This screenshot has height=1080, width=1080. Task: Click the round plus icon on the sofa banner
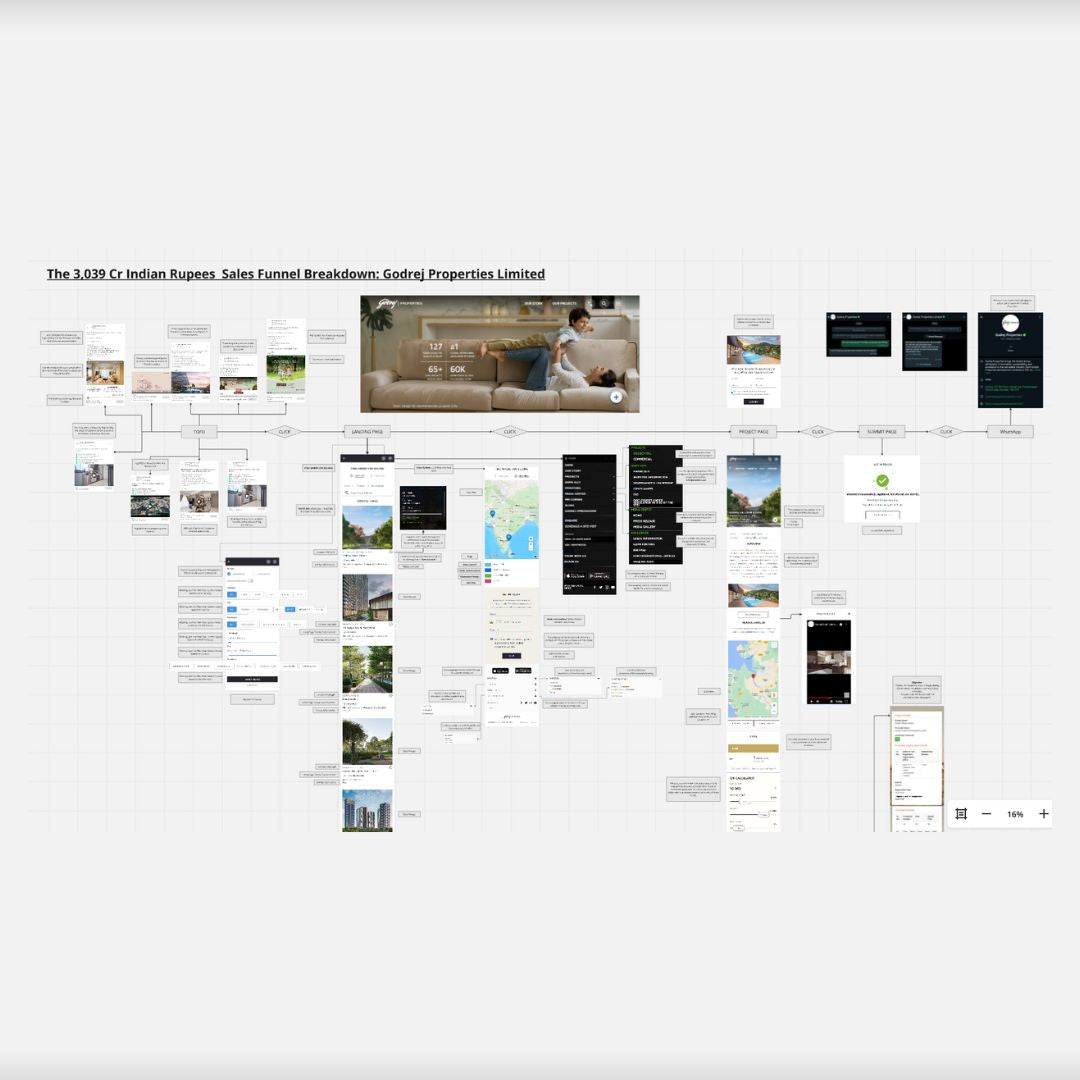[616, 397]
